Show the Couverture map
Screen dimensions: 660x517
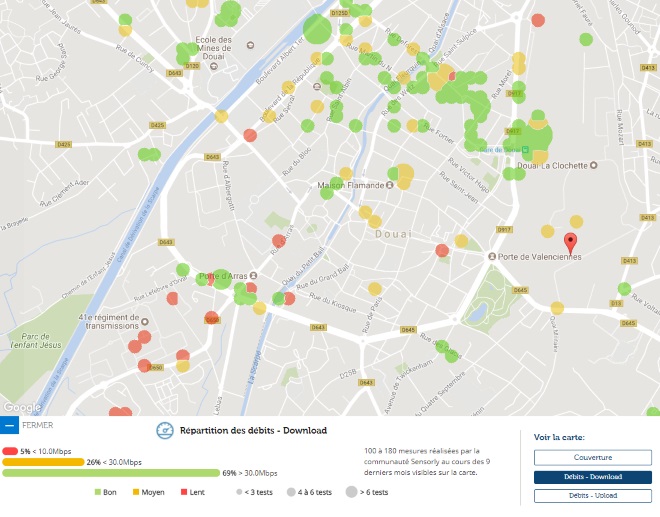[x=593, y=457]
